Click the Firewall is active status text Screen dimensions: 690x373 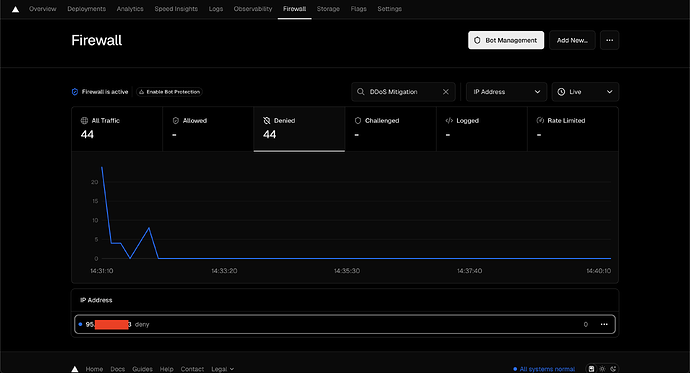tap(105, 92)
